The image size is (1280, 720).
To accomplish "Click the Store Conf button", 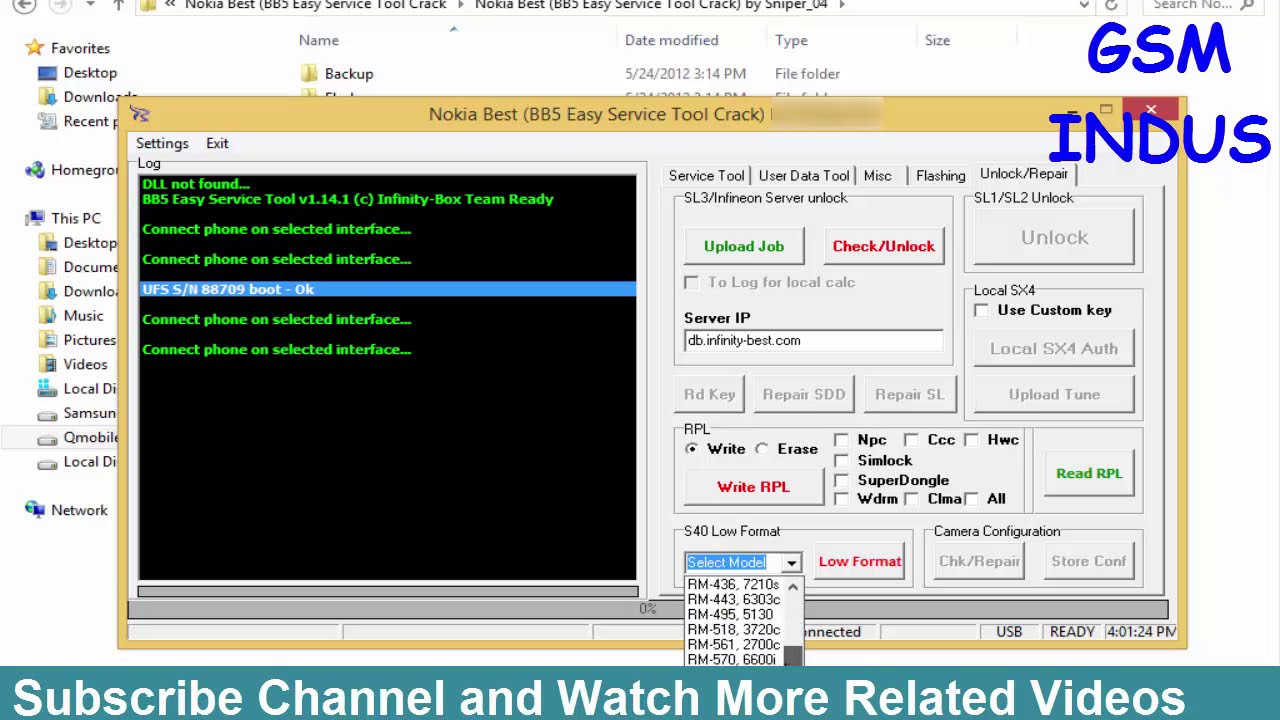I will (x=1089, y=561).
